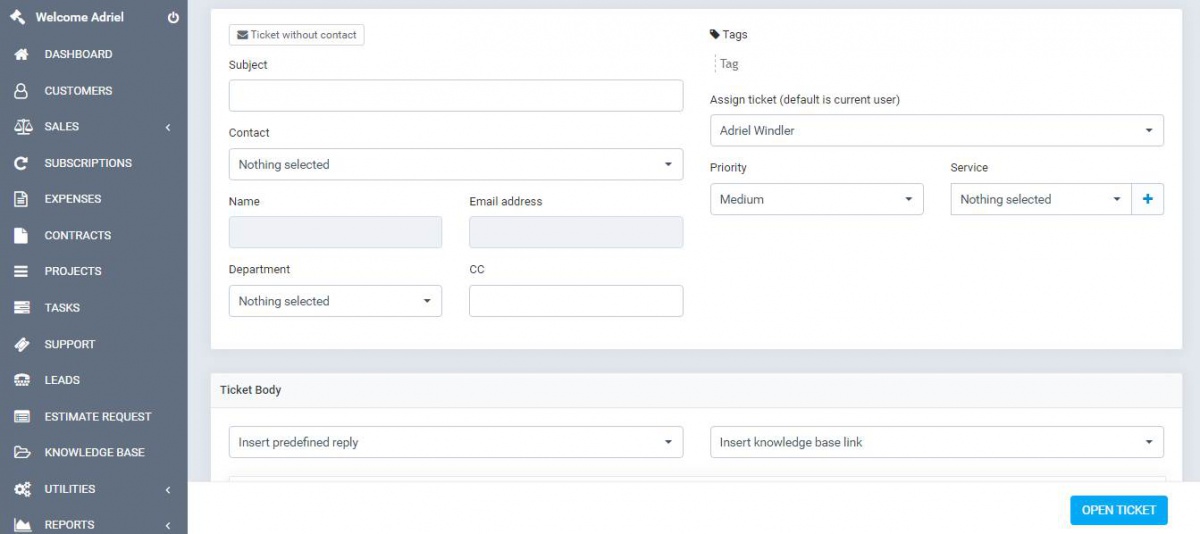Click the Leads phone icon
The width and height of the screenshot is (1200, 534).
tap(21, 380)
